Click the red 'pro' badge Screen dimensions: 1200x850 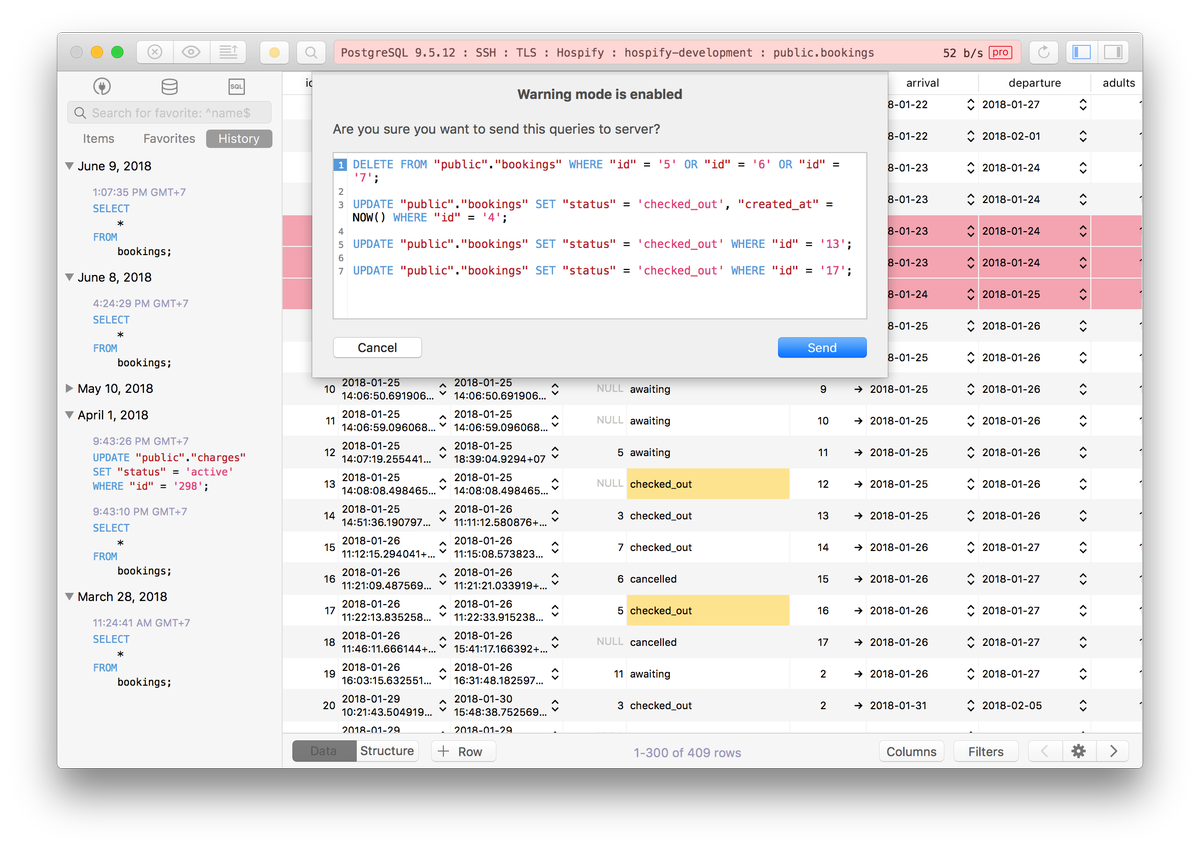click(999, 52)
